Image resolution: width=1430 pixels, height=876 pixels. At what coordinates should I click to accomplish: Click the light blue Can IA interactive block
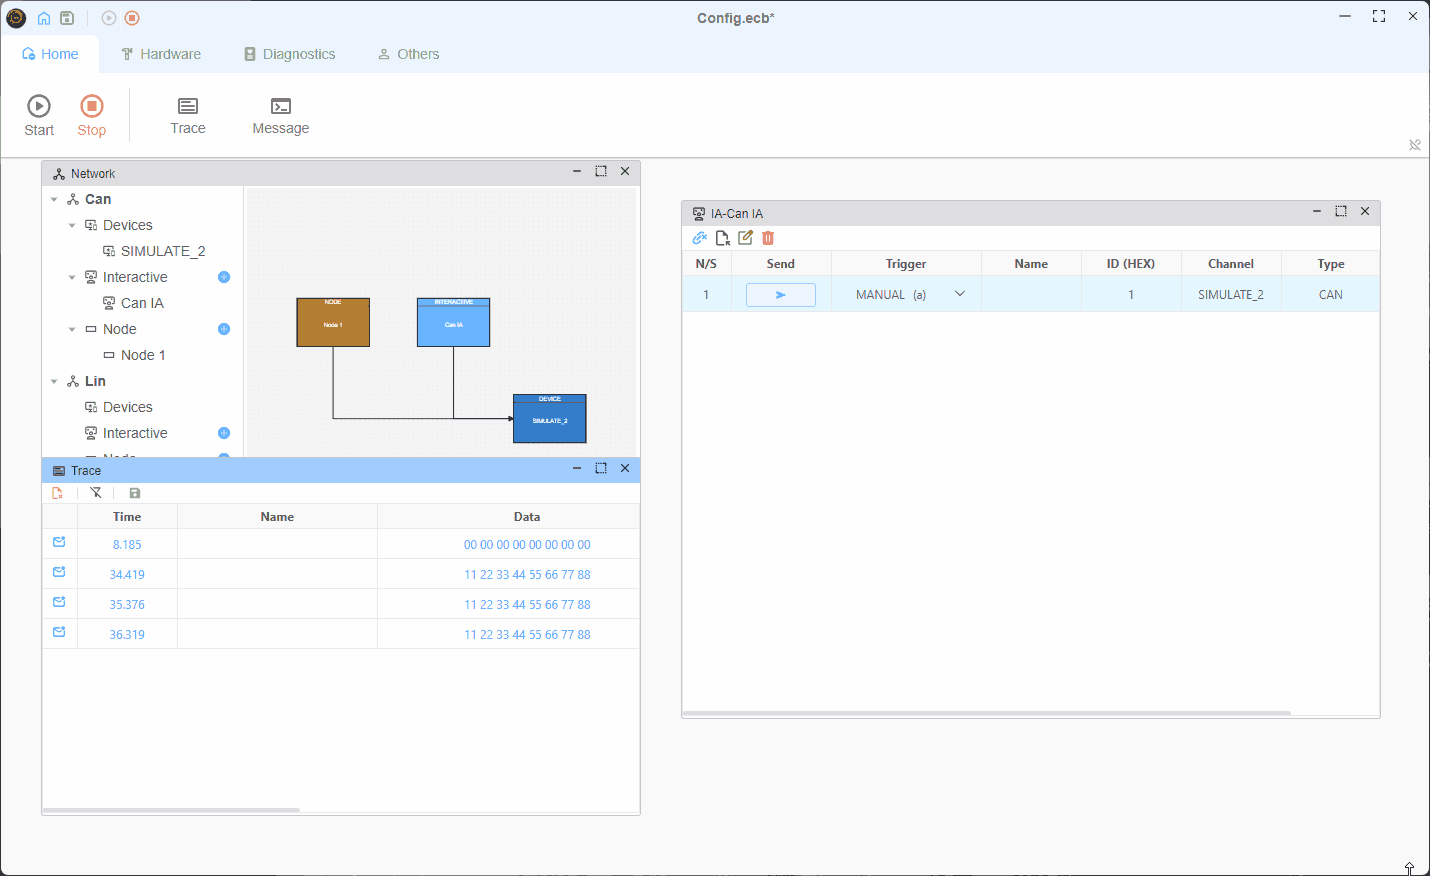tap(453, 322)
